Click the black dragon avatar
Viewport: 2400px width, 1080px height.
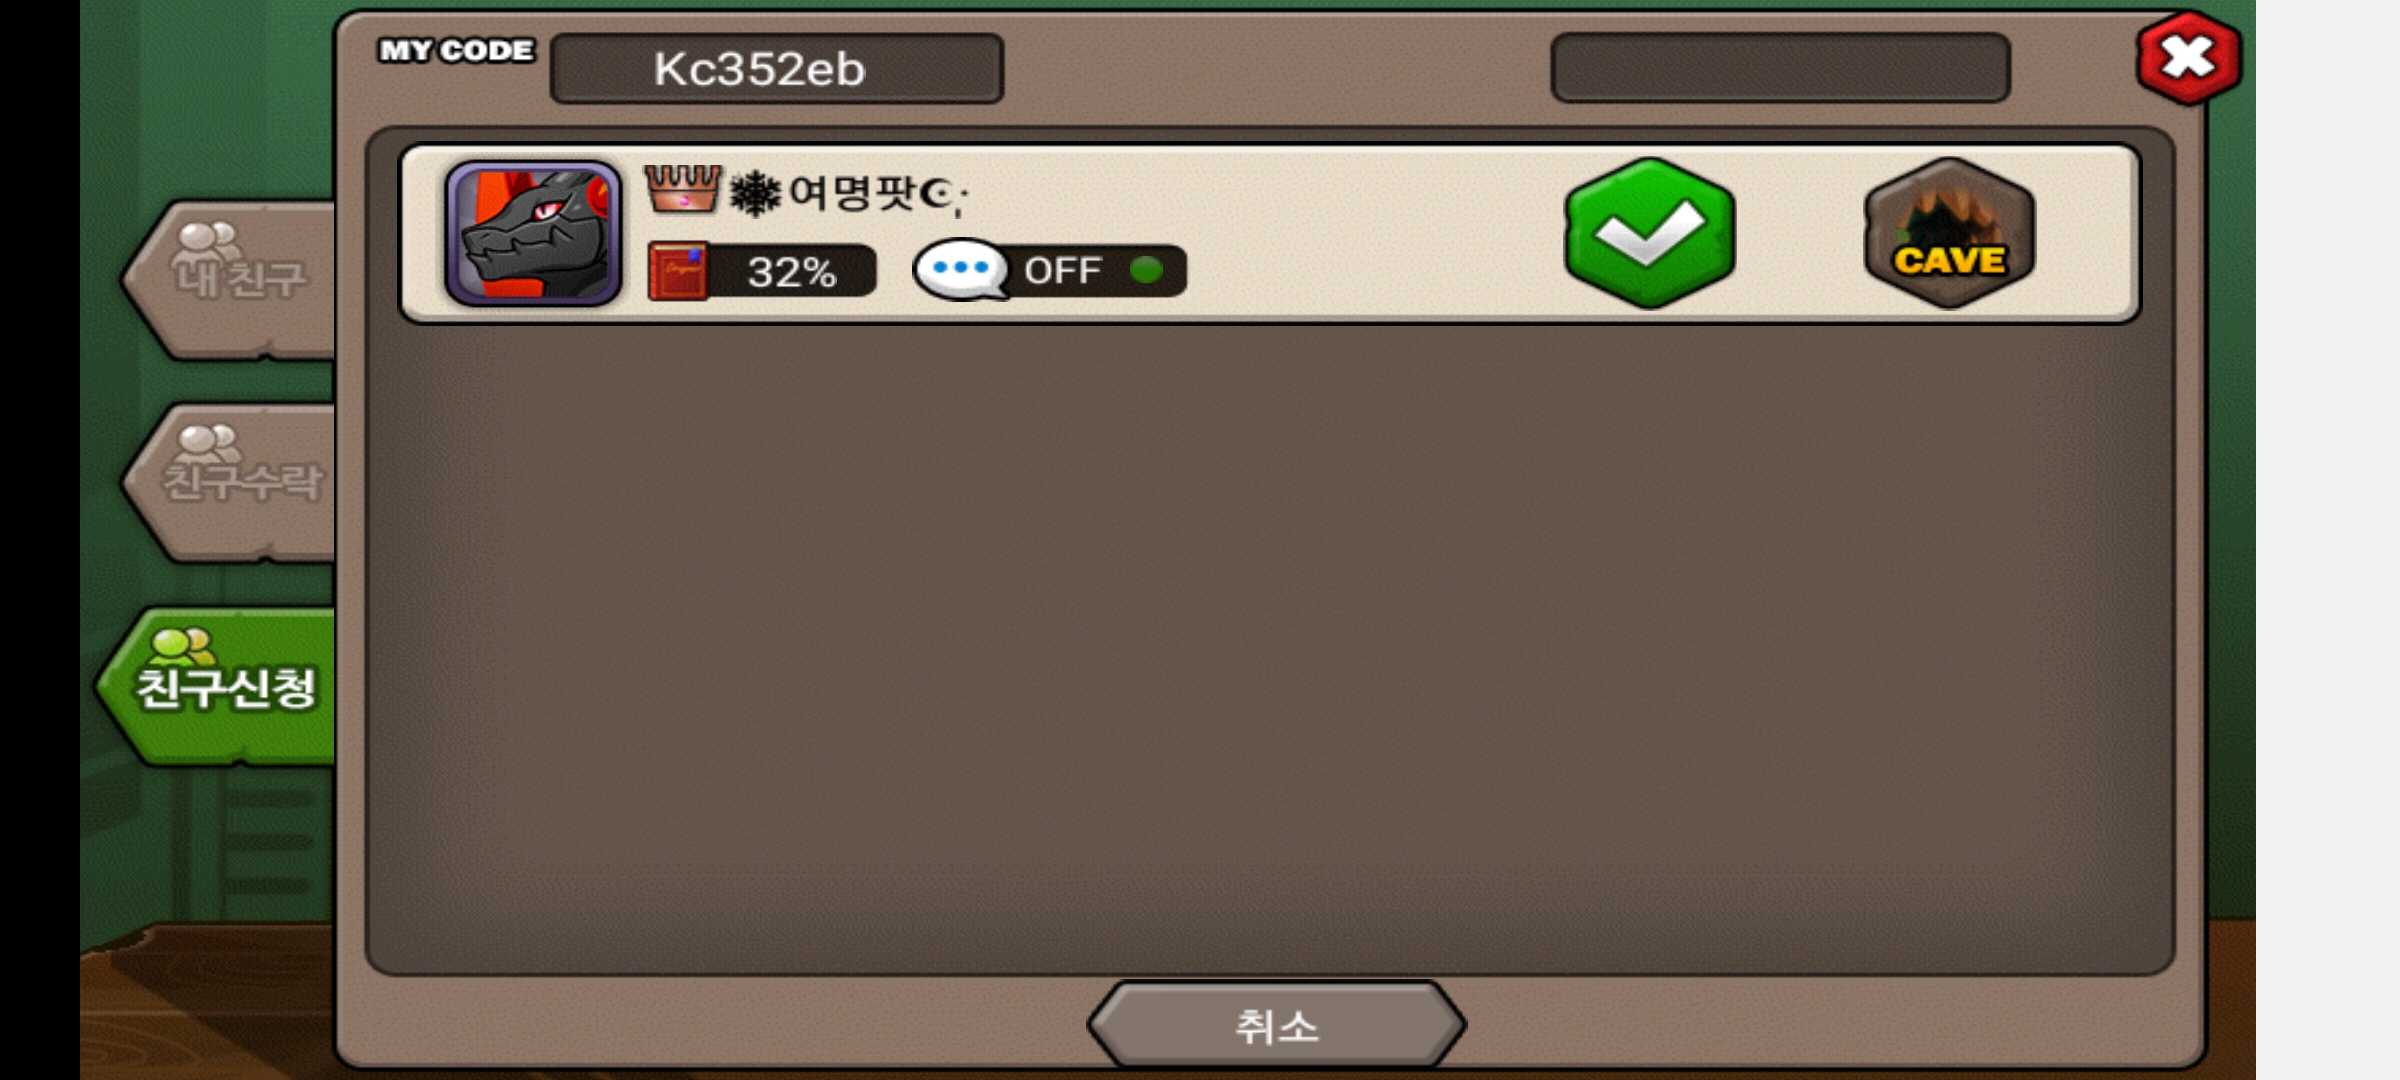(x=533, y=233)
